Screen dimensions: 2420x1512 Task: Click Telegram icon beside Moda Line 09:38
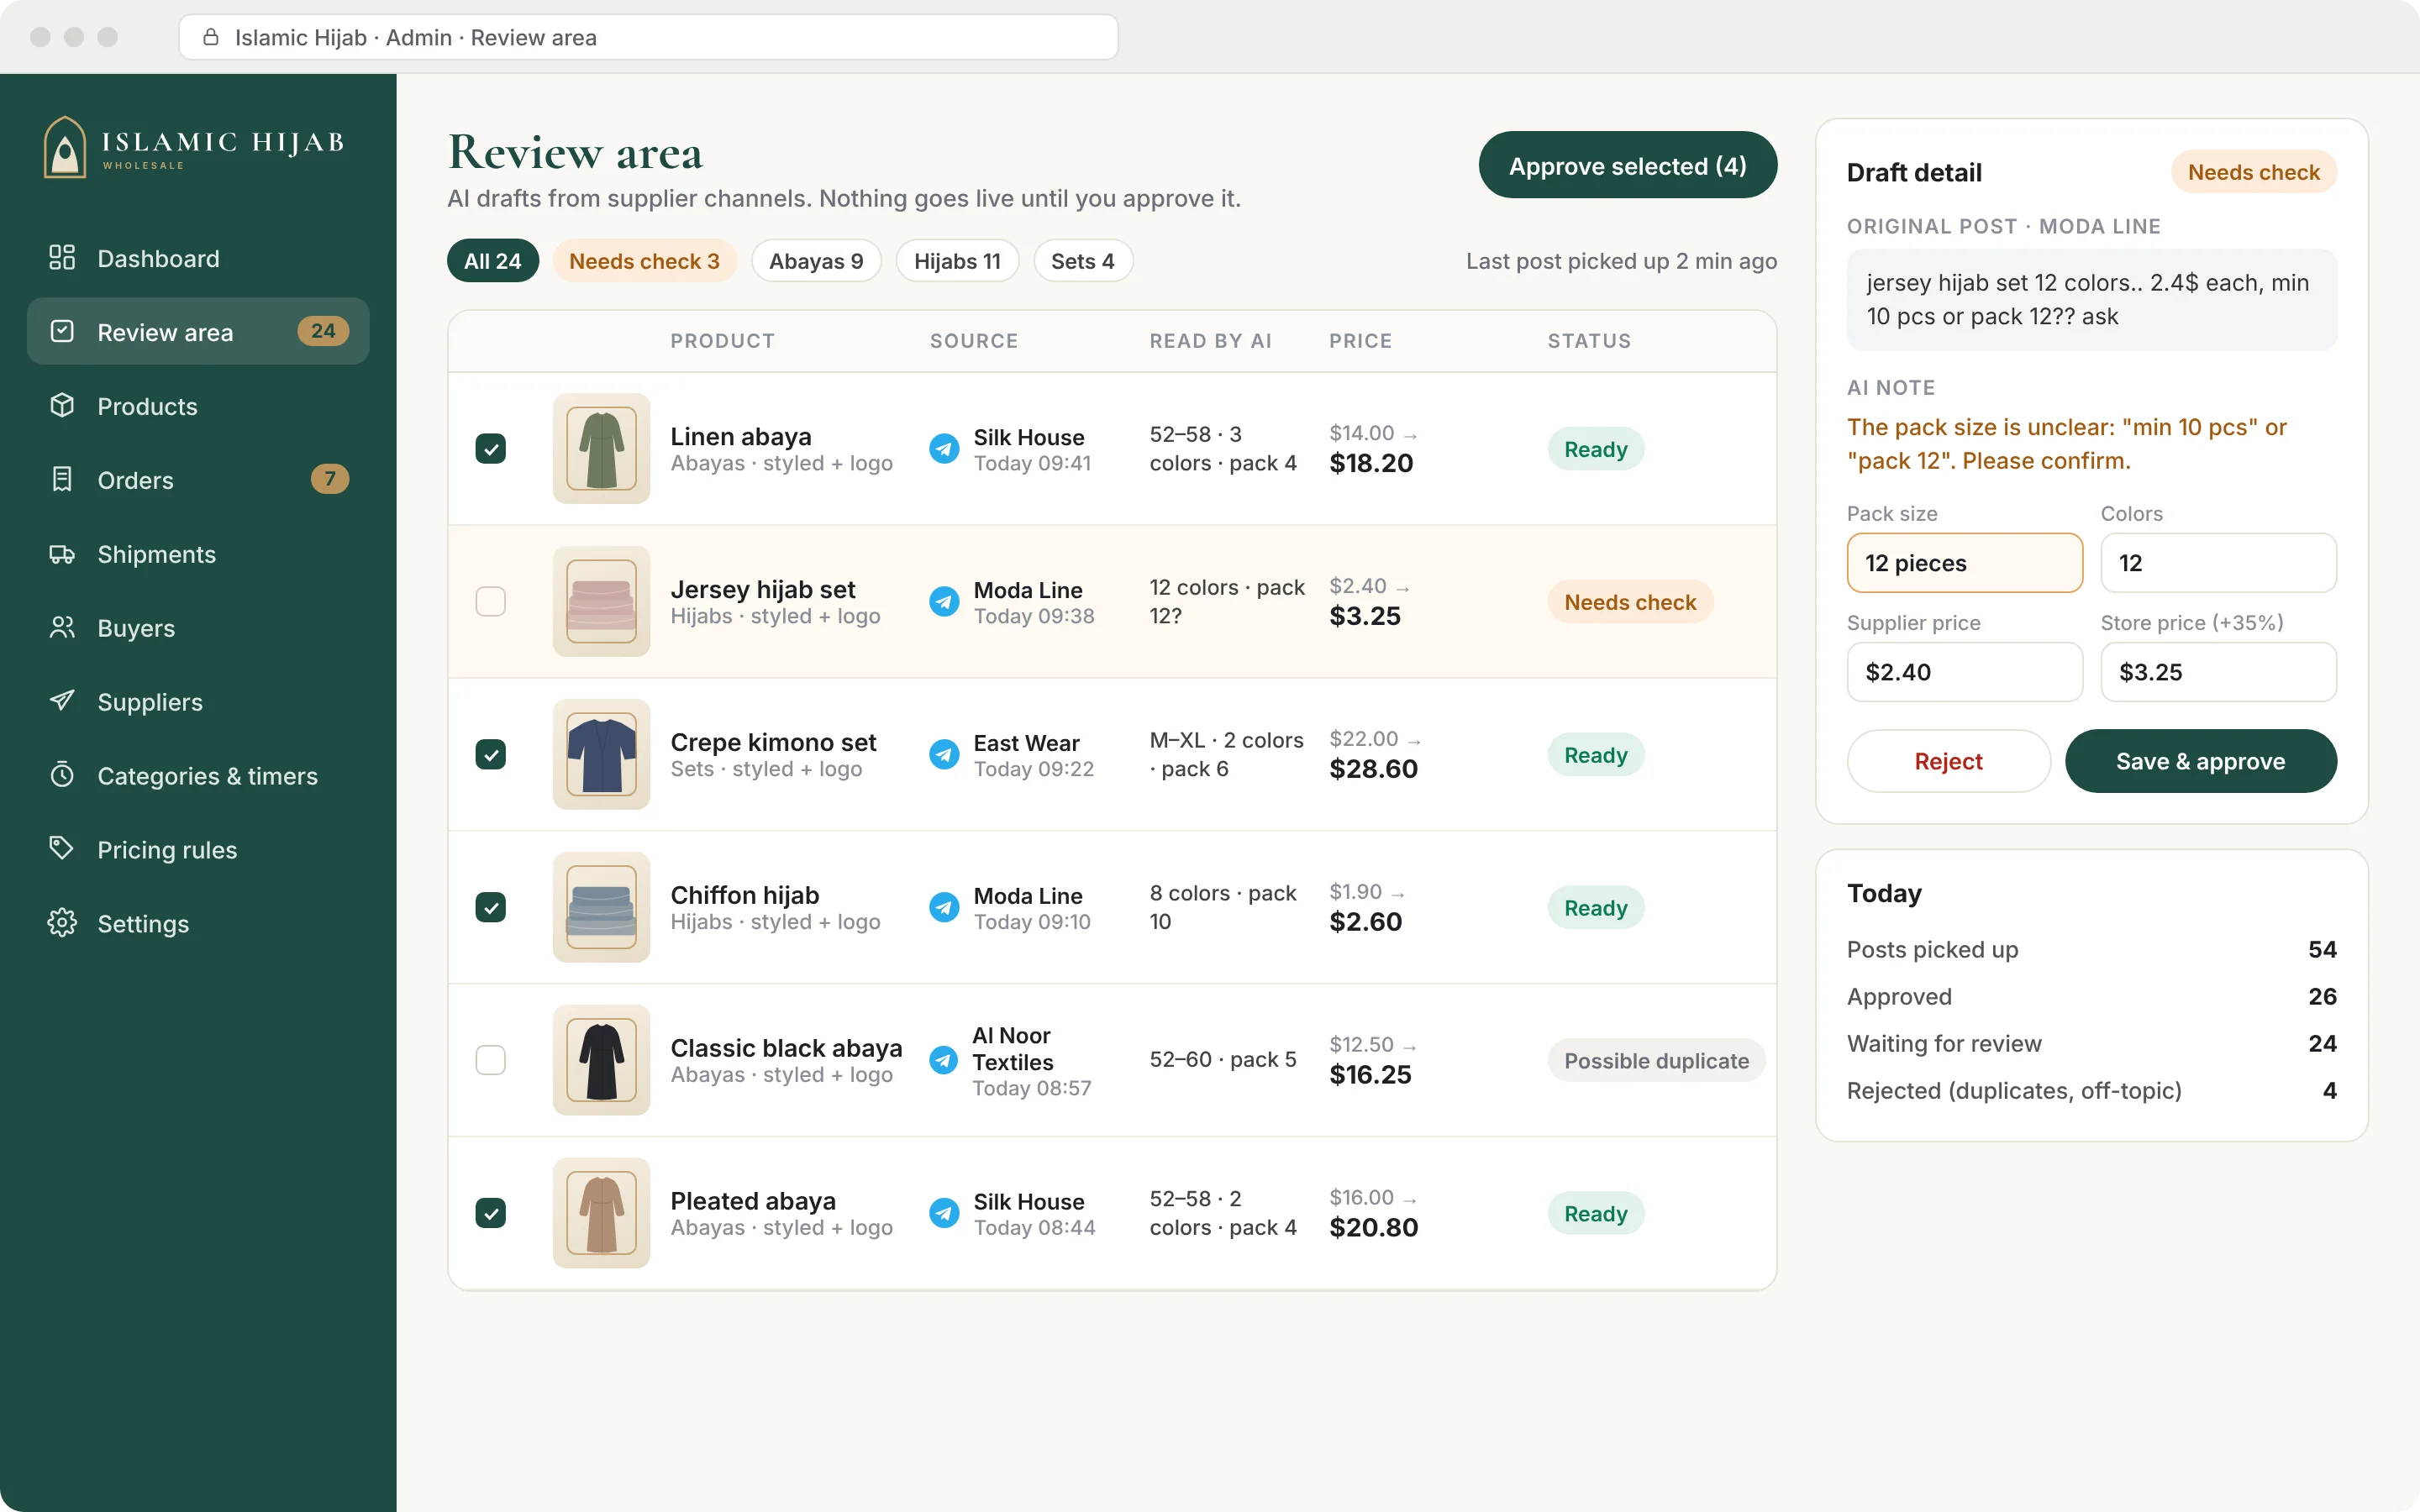coord(944,602)
